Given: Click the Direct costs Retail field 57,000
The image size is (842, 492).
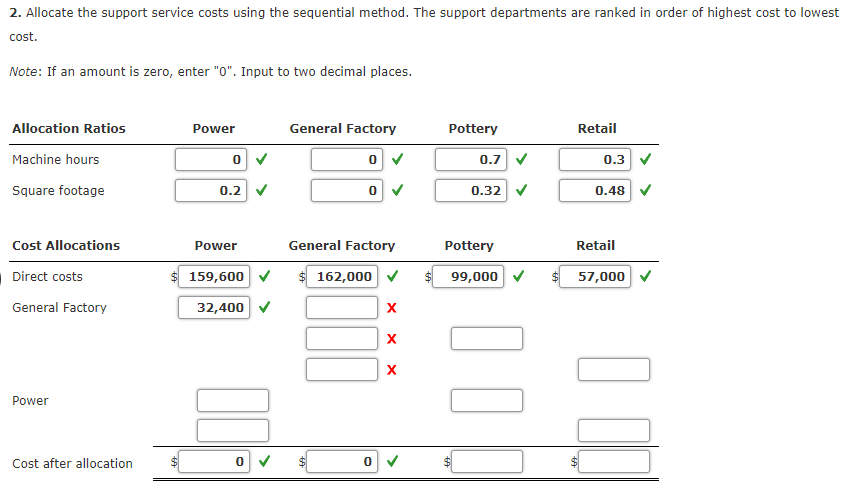Looking at the screenshot, I should (x=595, y=277).
